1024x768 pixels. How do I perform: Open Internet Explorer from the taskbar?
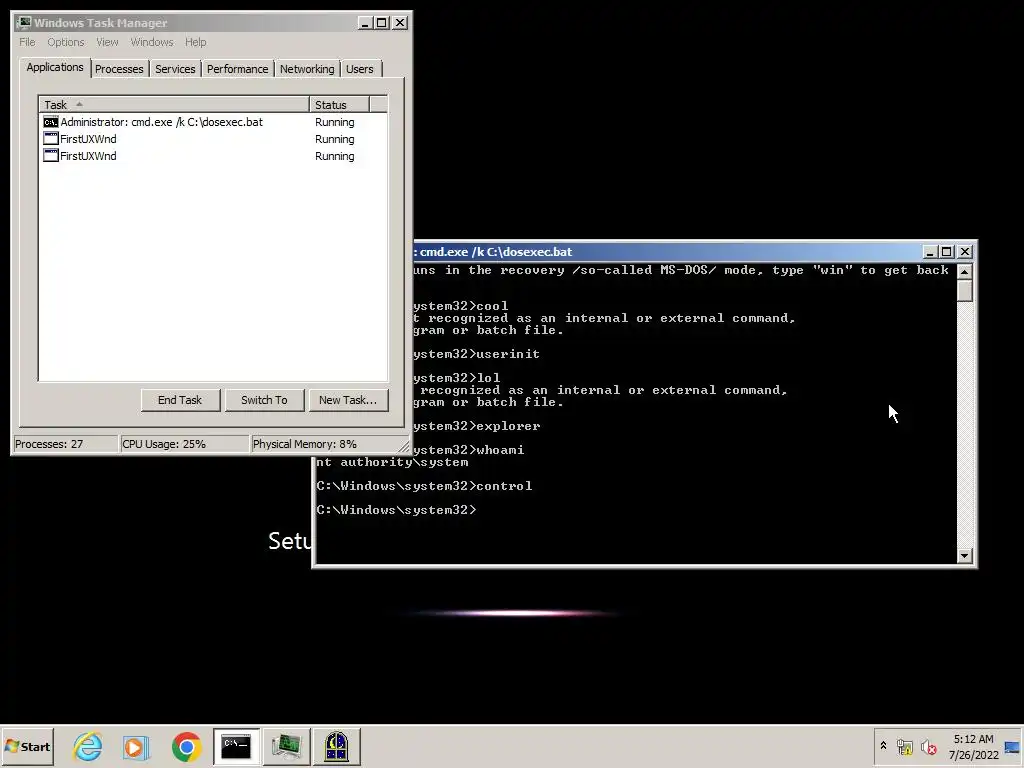click(x=88, y=746)
